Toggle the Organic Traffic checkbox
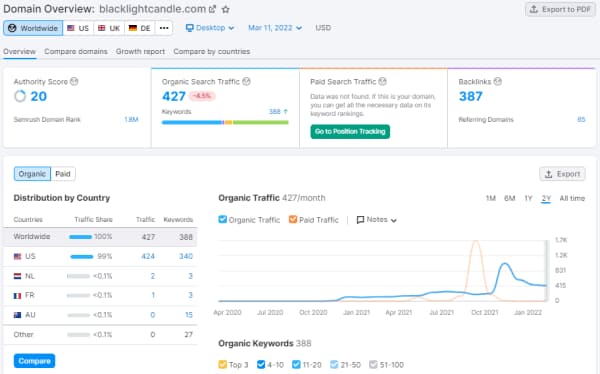 (x=223, y=220)
